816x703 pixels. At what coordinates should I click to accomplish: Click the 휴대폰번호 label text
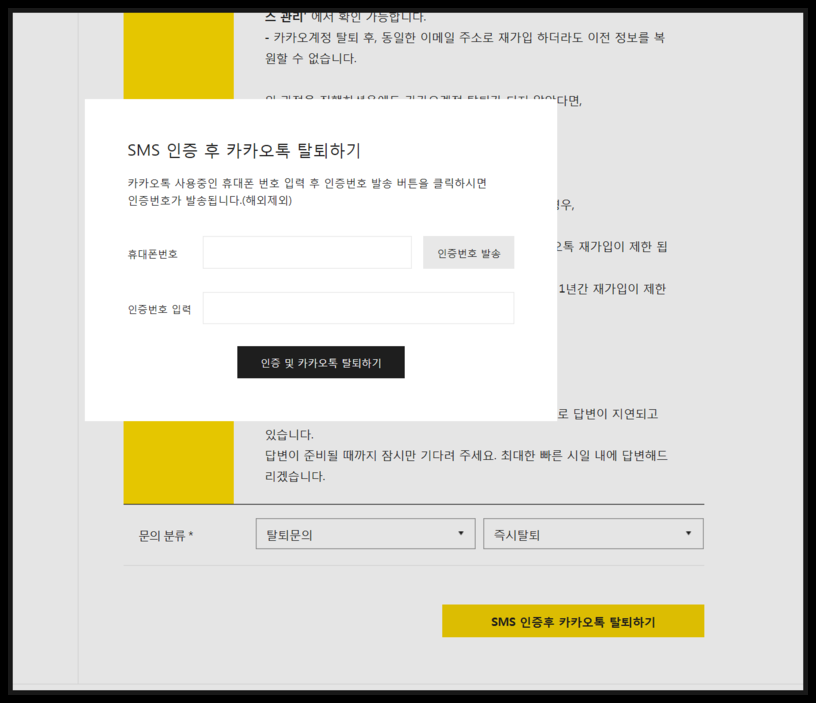[x=153, y=254]
